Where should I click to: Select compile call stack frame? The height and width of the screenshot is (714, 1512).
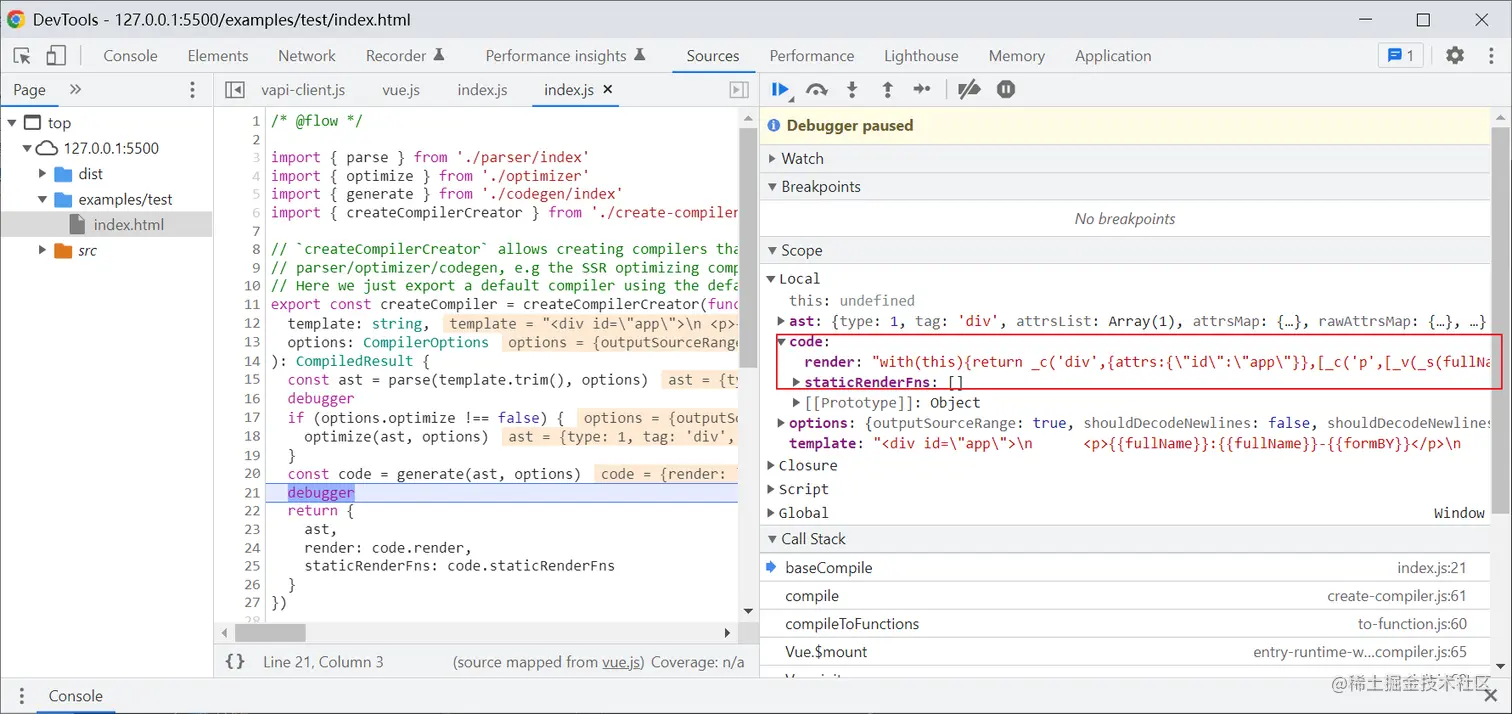pyautogui.click(x=1124, y=596)
